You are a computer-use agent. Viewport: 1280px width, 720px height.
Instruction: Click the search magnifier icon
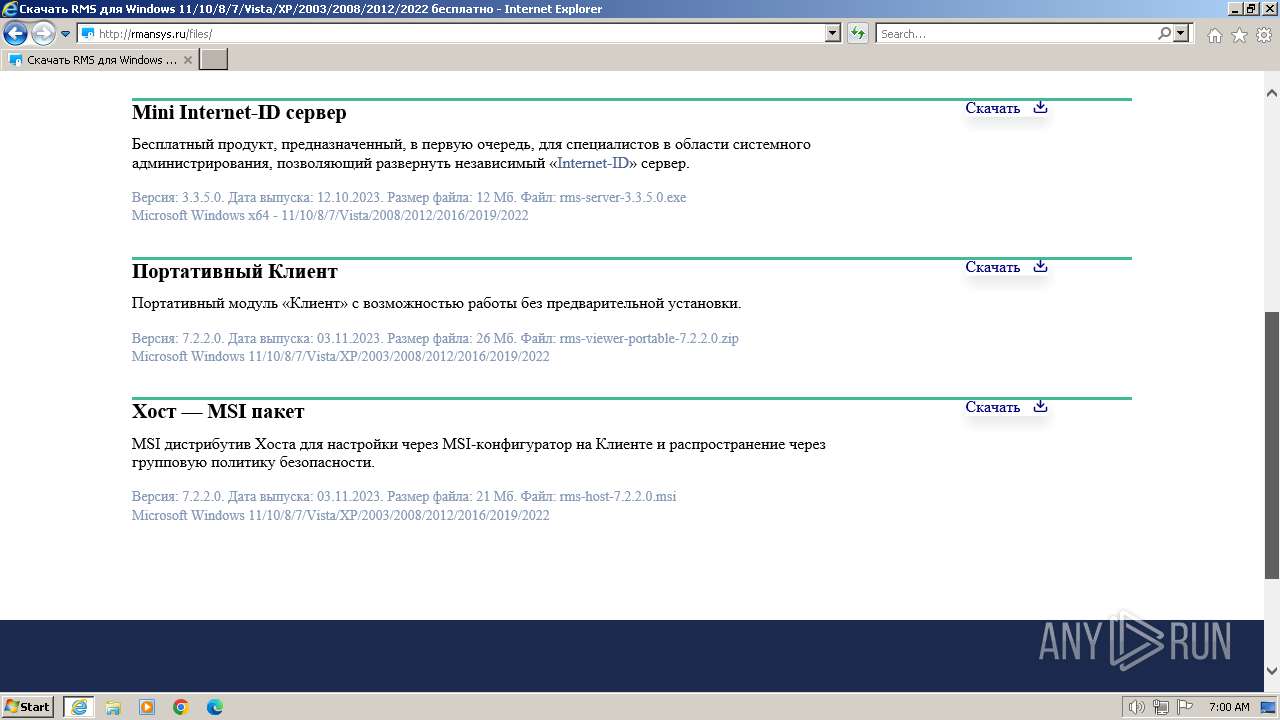pyautogui.click(x=1164, y=34)
